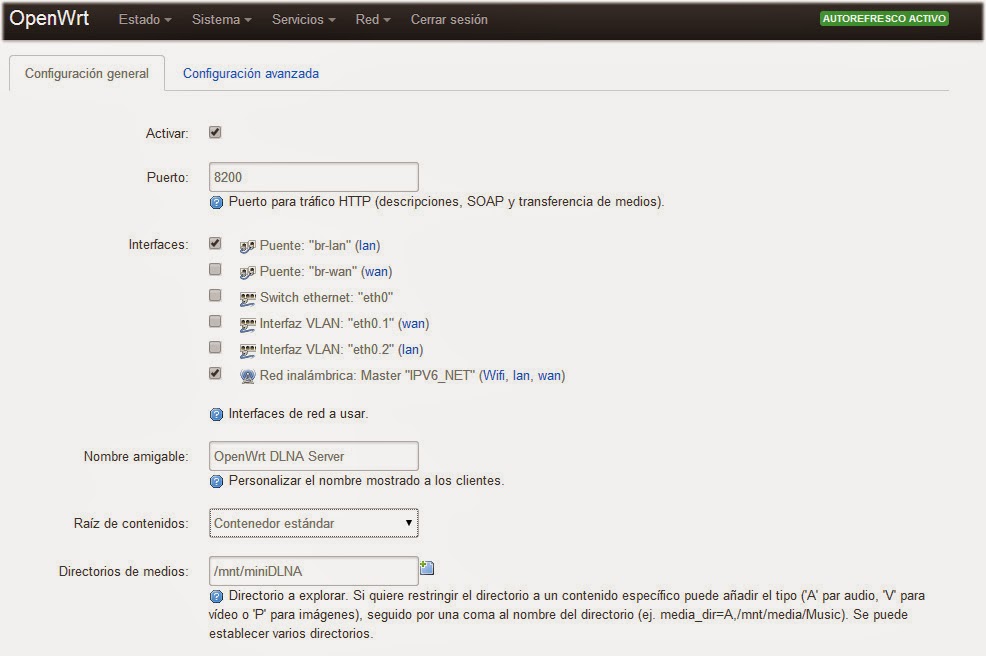Toggle the Activar checkbox

[x=215, y=132]
